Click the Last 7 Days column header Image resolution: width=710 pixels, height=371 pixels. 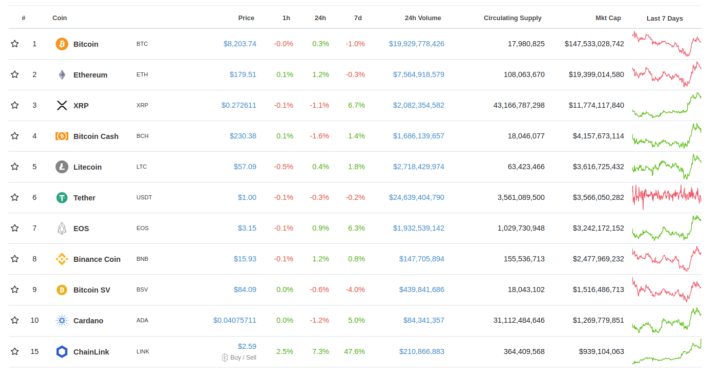click(664, 19)
